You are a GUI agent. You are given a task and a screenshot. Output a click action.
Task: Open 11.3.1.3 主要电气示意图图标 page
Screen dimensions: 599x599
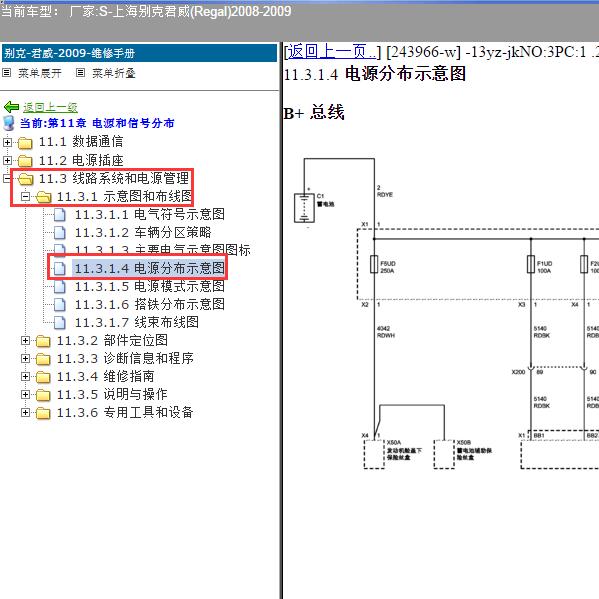tap(162, 250)
